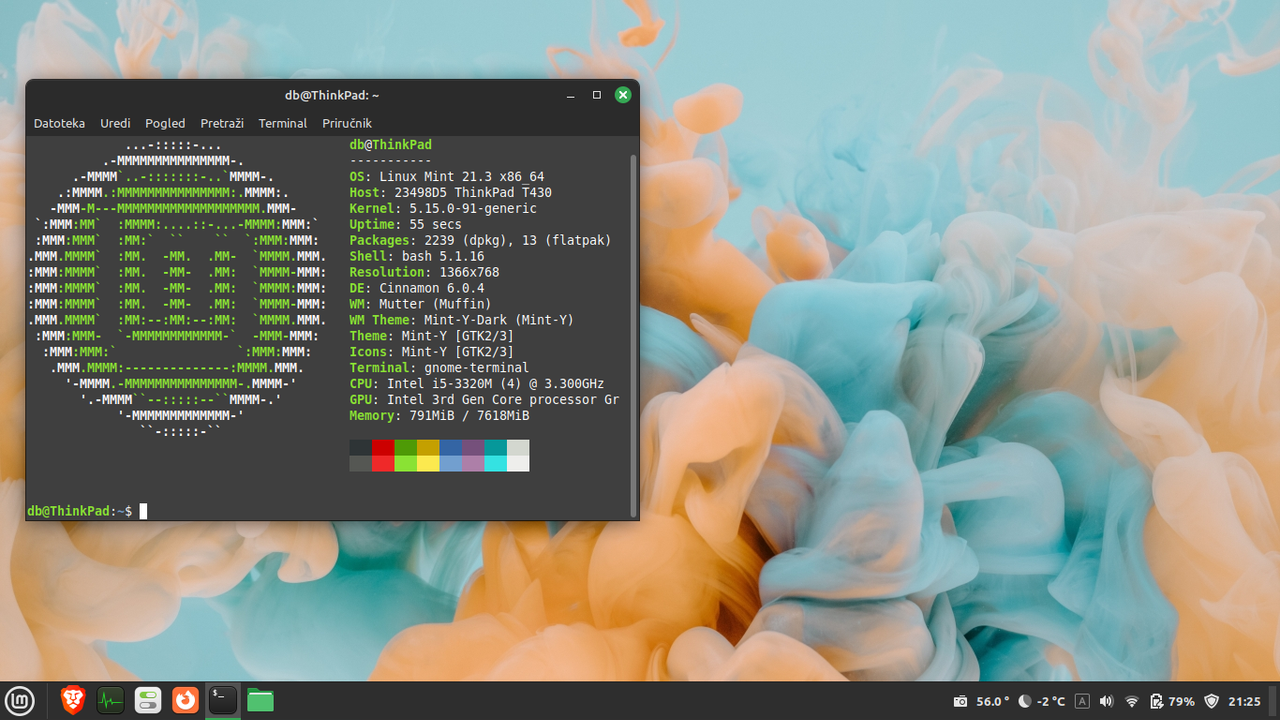Open the weather applet showing -2 °C
The image size is (1280, 720).
1042,701
